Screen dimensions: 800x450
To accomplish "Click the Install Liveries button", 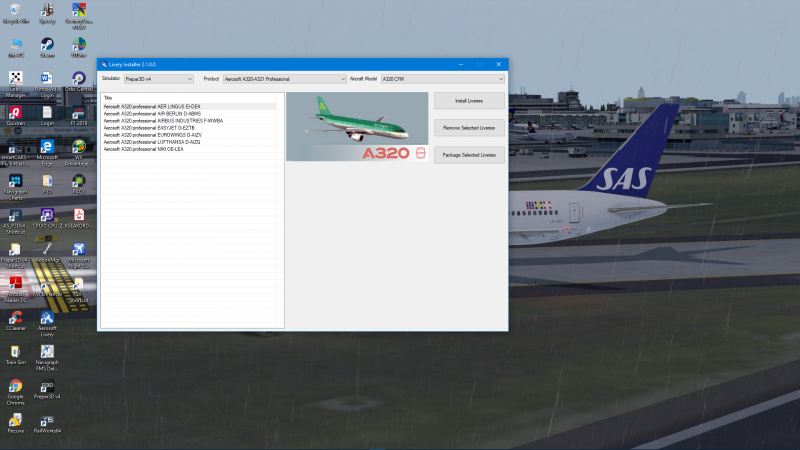I will (469, 101).
